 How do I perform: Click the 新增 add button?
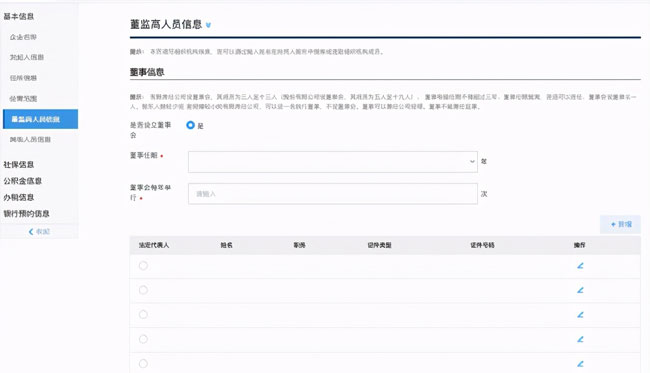620,224
